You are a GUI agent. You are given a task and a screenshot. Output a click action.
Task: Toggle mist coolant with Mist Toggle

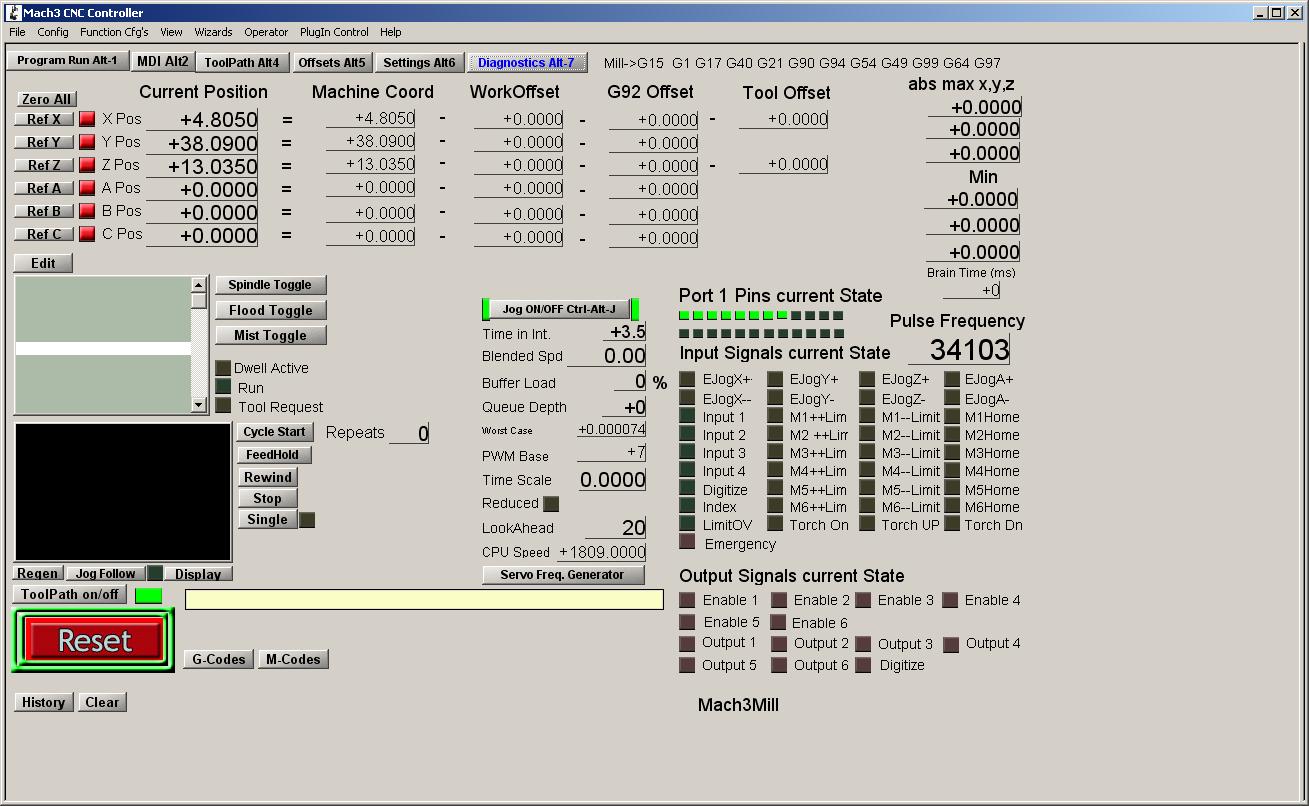(x=270, y=335)
